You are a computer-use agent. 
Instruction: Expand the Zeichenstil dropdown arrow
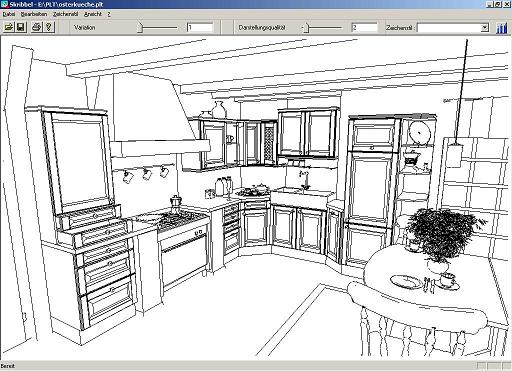click(485, 28)
